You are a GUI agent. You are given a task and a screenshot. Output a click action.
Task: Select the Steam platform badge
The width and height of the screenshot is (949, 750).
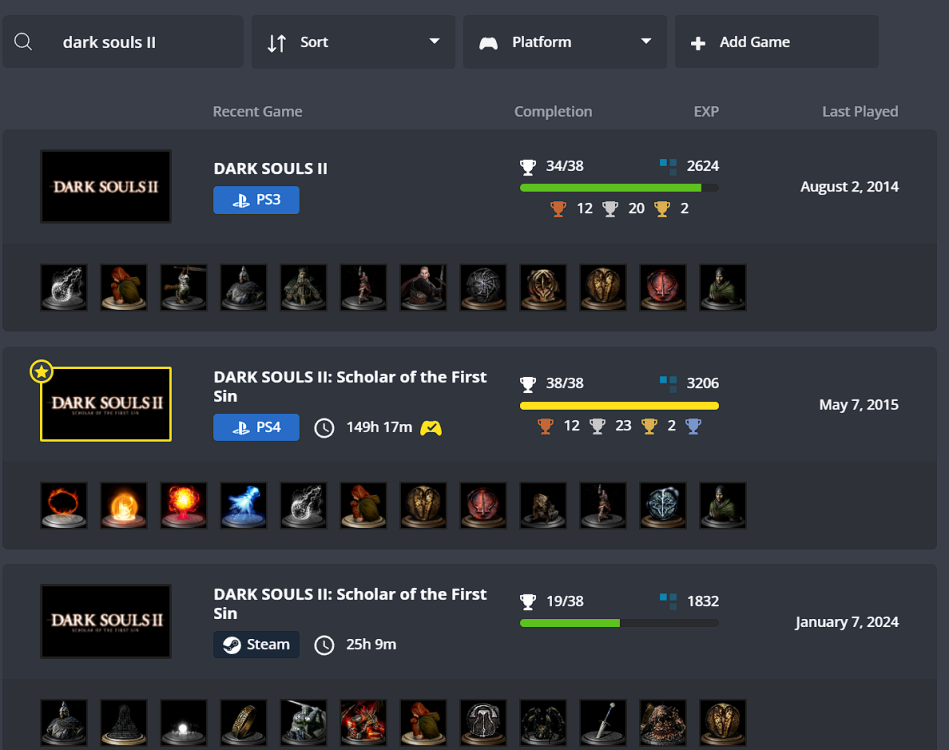click(256, 644)
